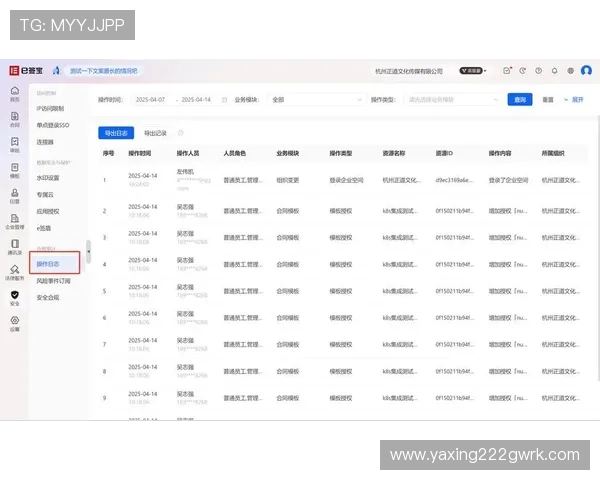Click the 业务模块 column header
The image size is (600, 480).
[288, 153]
